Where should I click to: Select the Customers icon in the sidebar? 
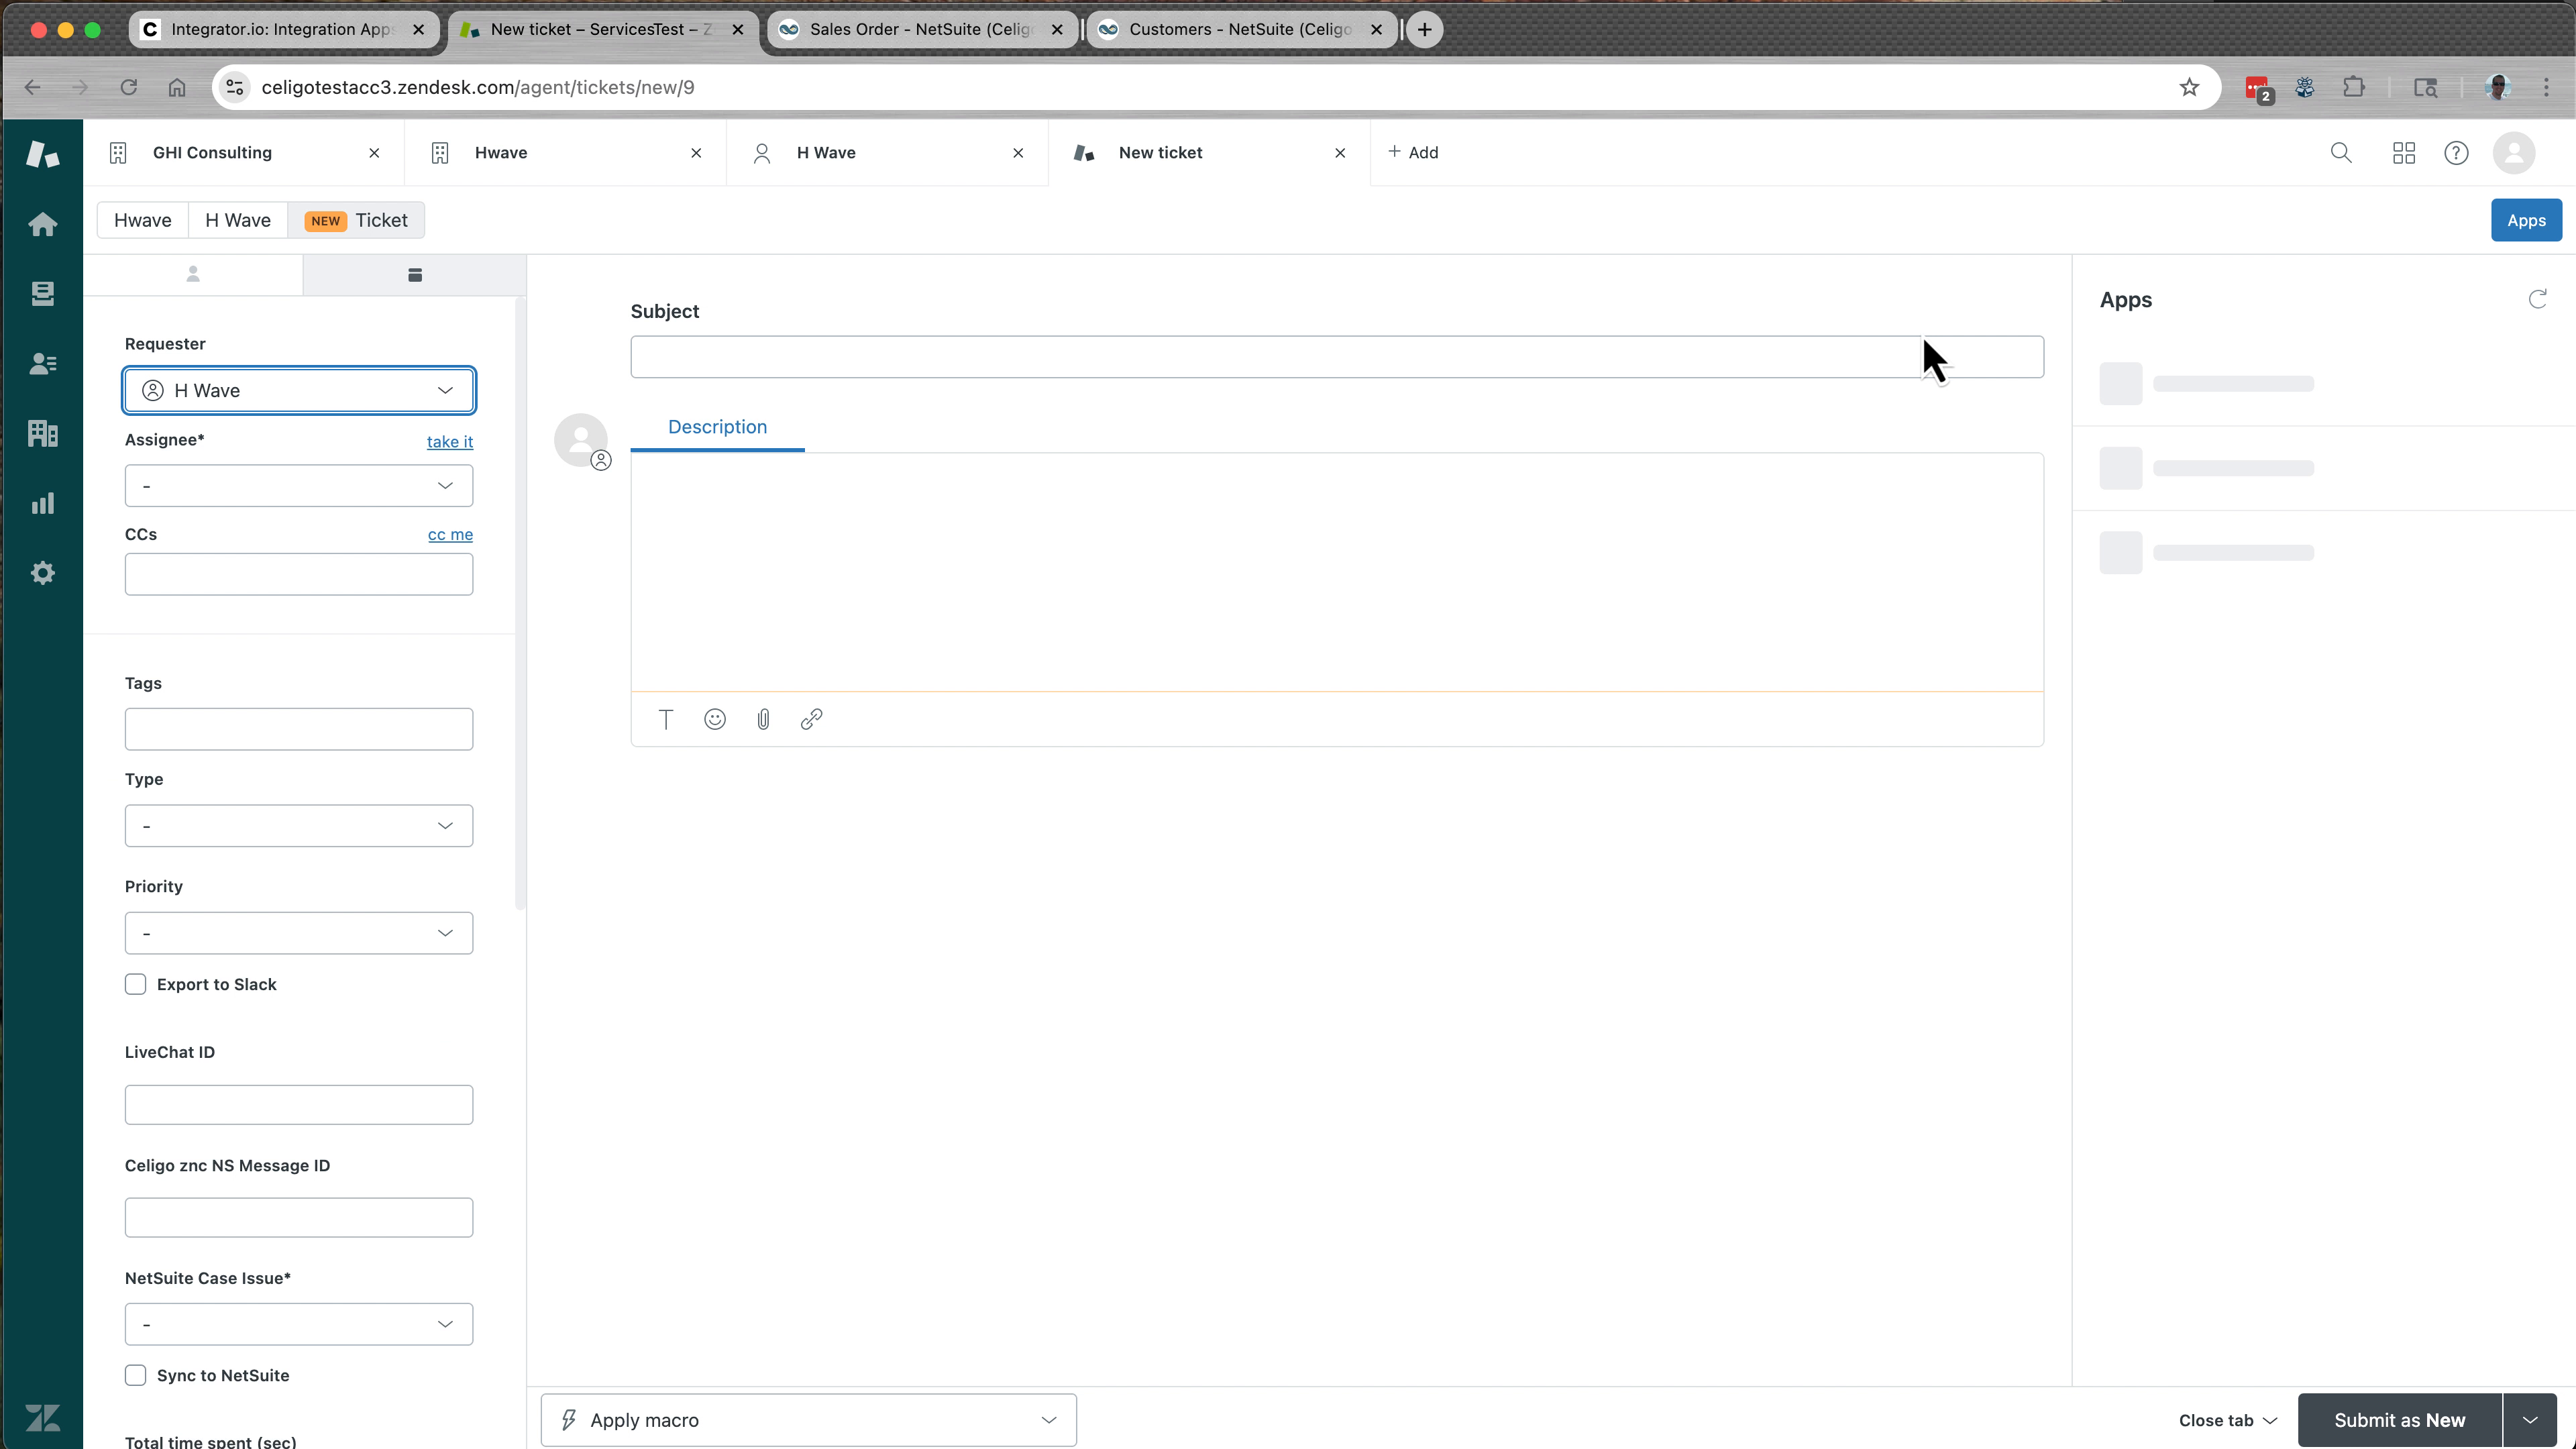[43, 363]
